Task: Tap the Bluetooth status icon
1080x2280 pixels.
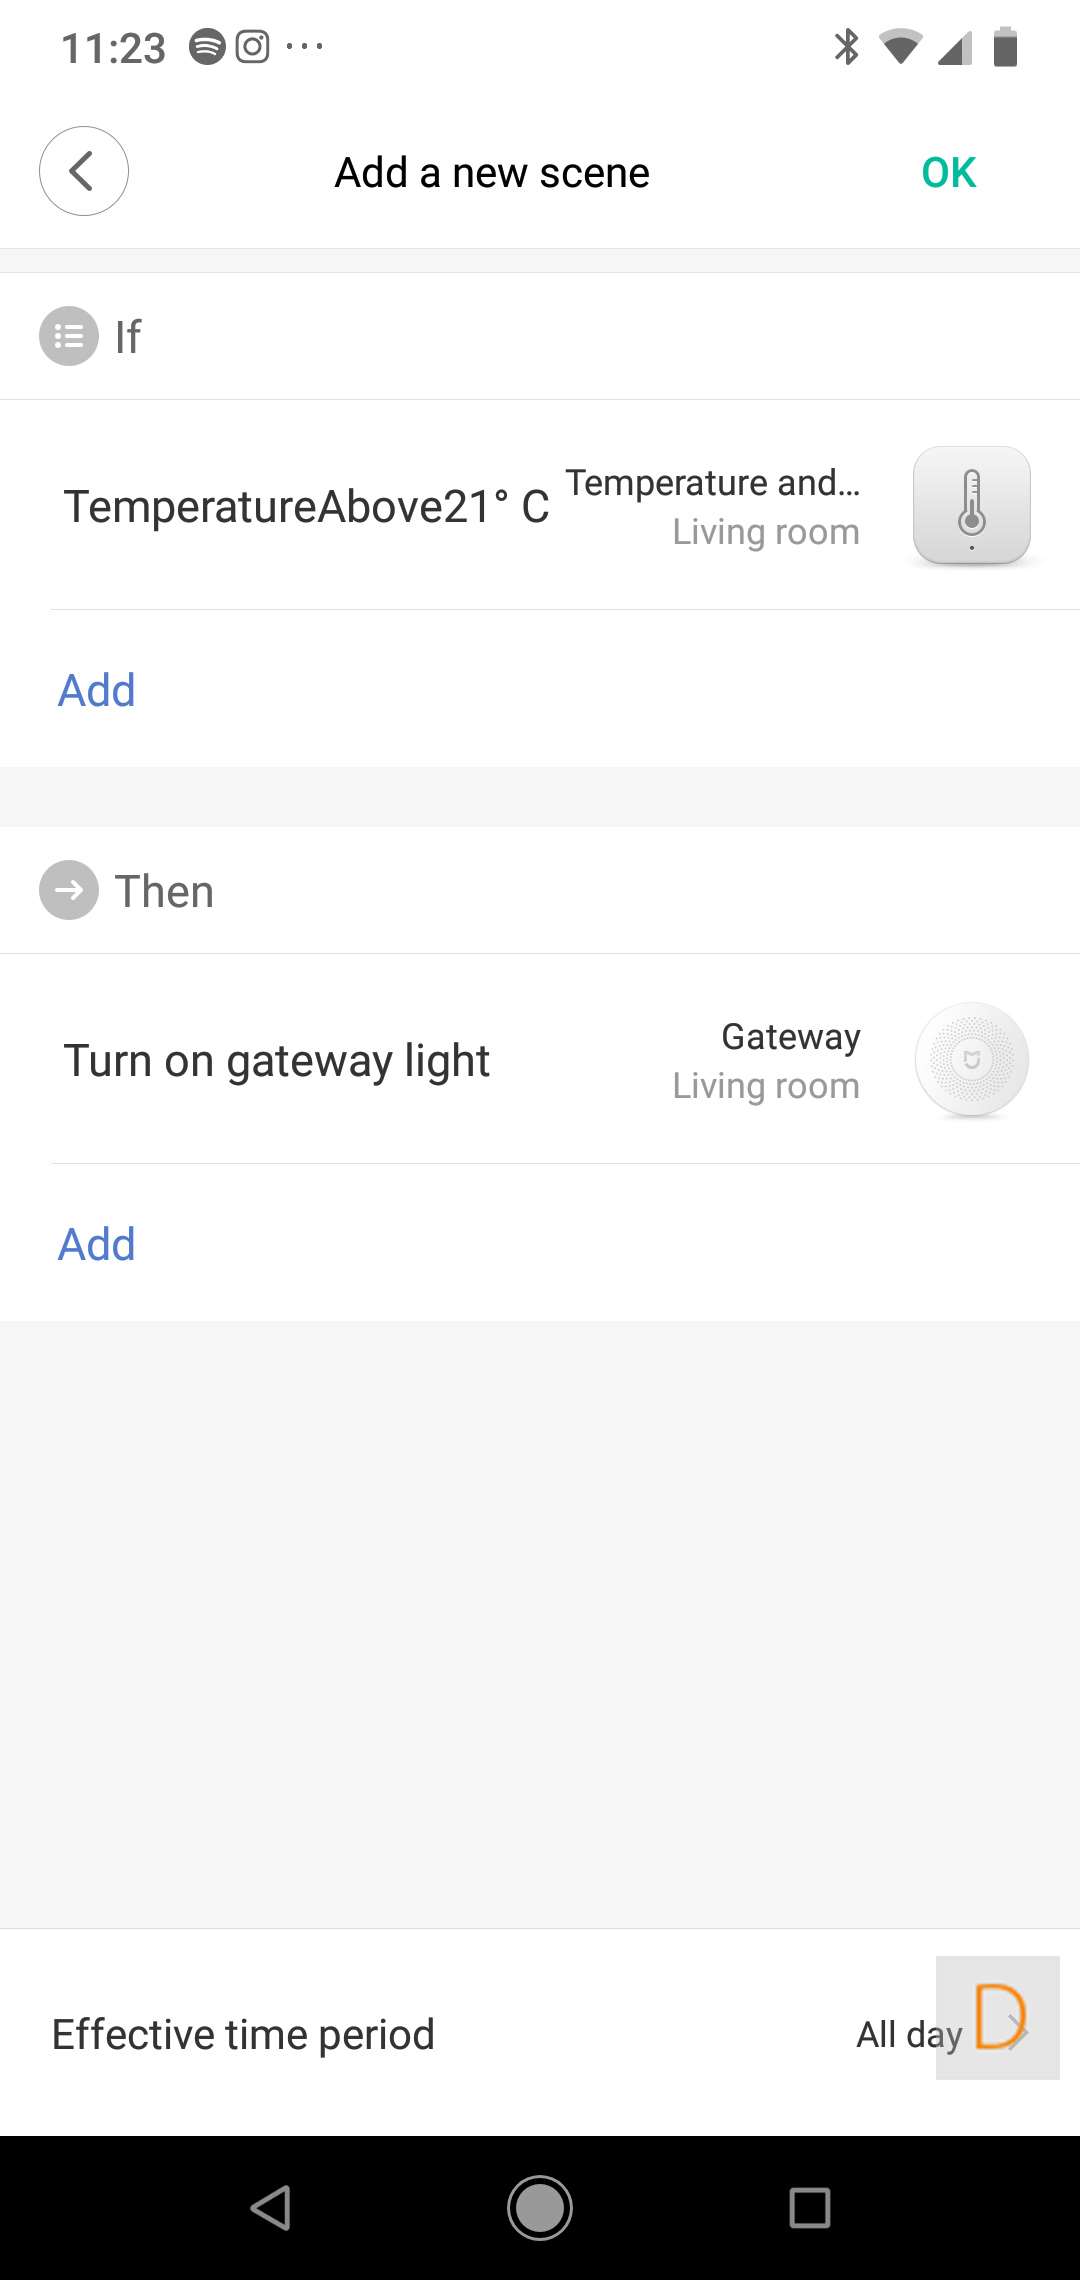Action: 846,47
